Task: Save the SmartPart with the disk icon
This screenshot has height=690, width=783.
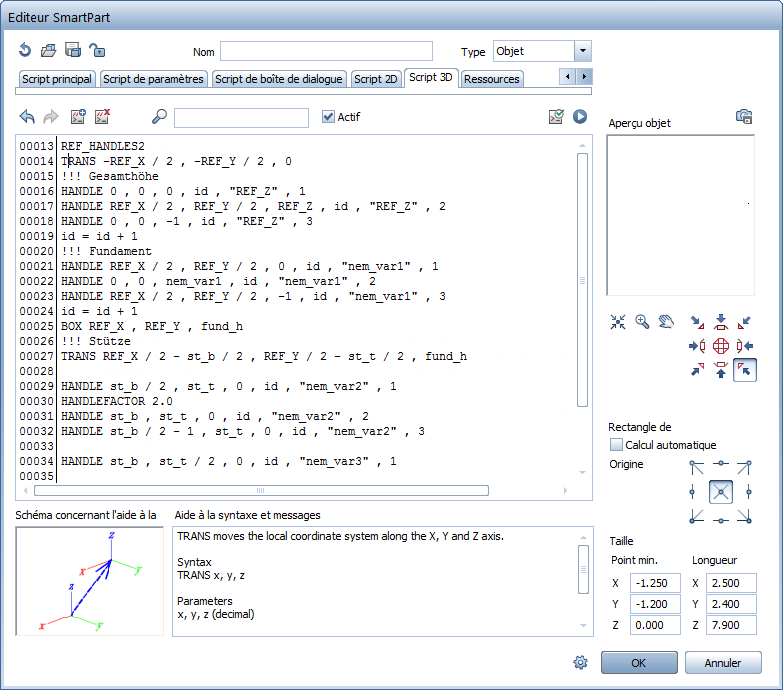Action: (x=73, y=50)
